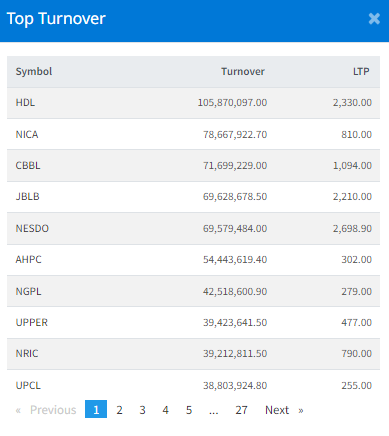This screenshot has height=436, width=389.
Task: Open the AHPC entry
Action: click(28, 259)
